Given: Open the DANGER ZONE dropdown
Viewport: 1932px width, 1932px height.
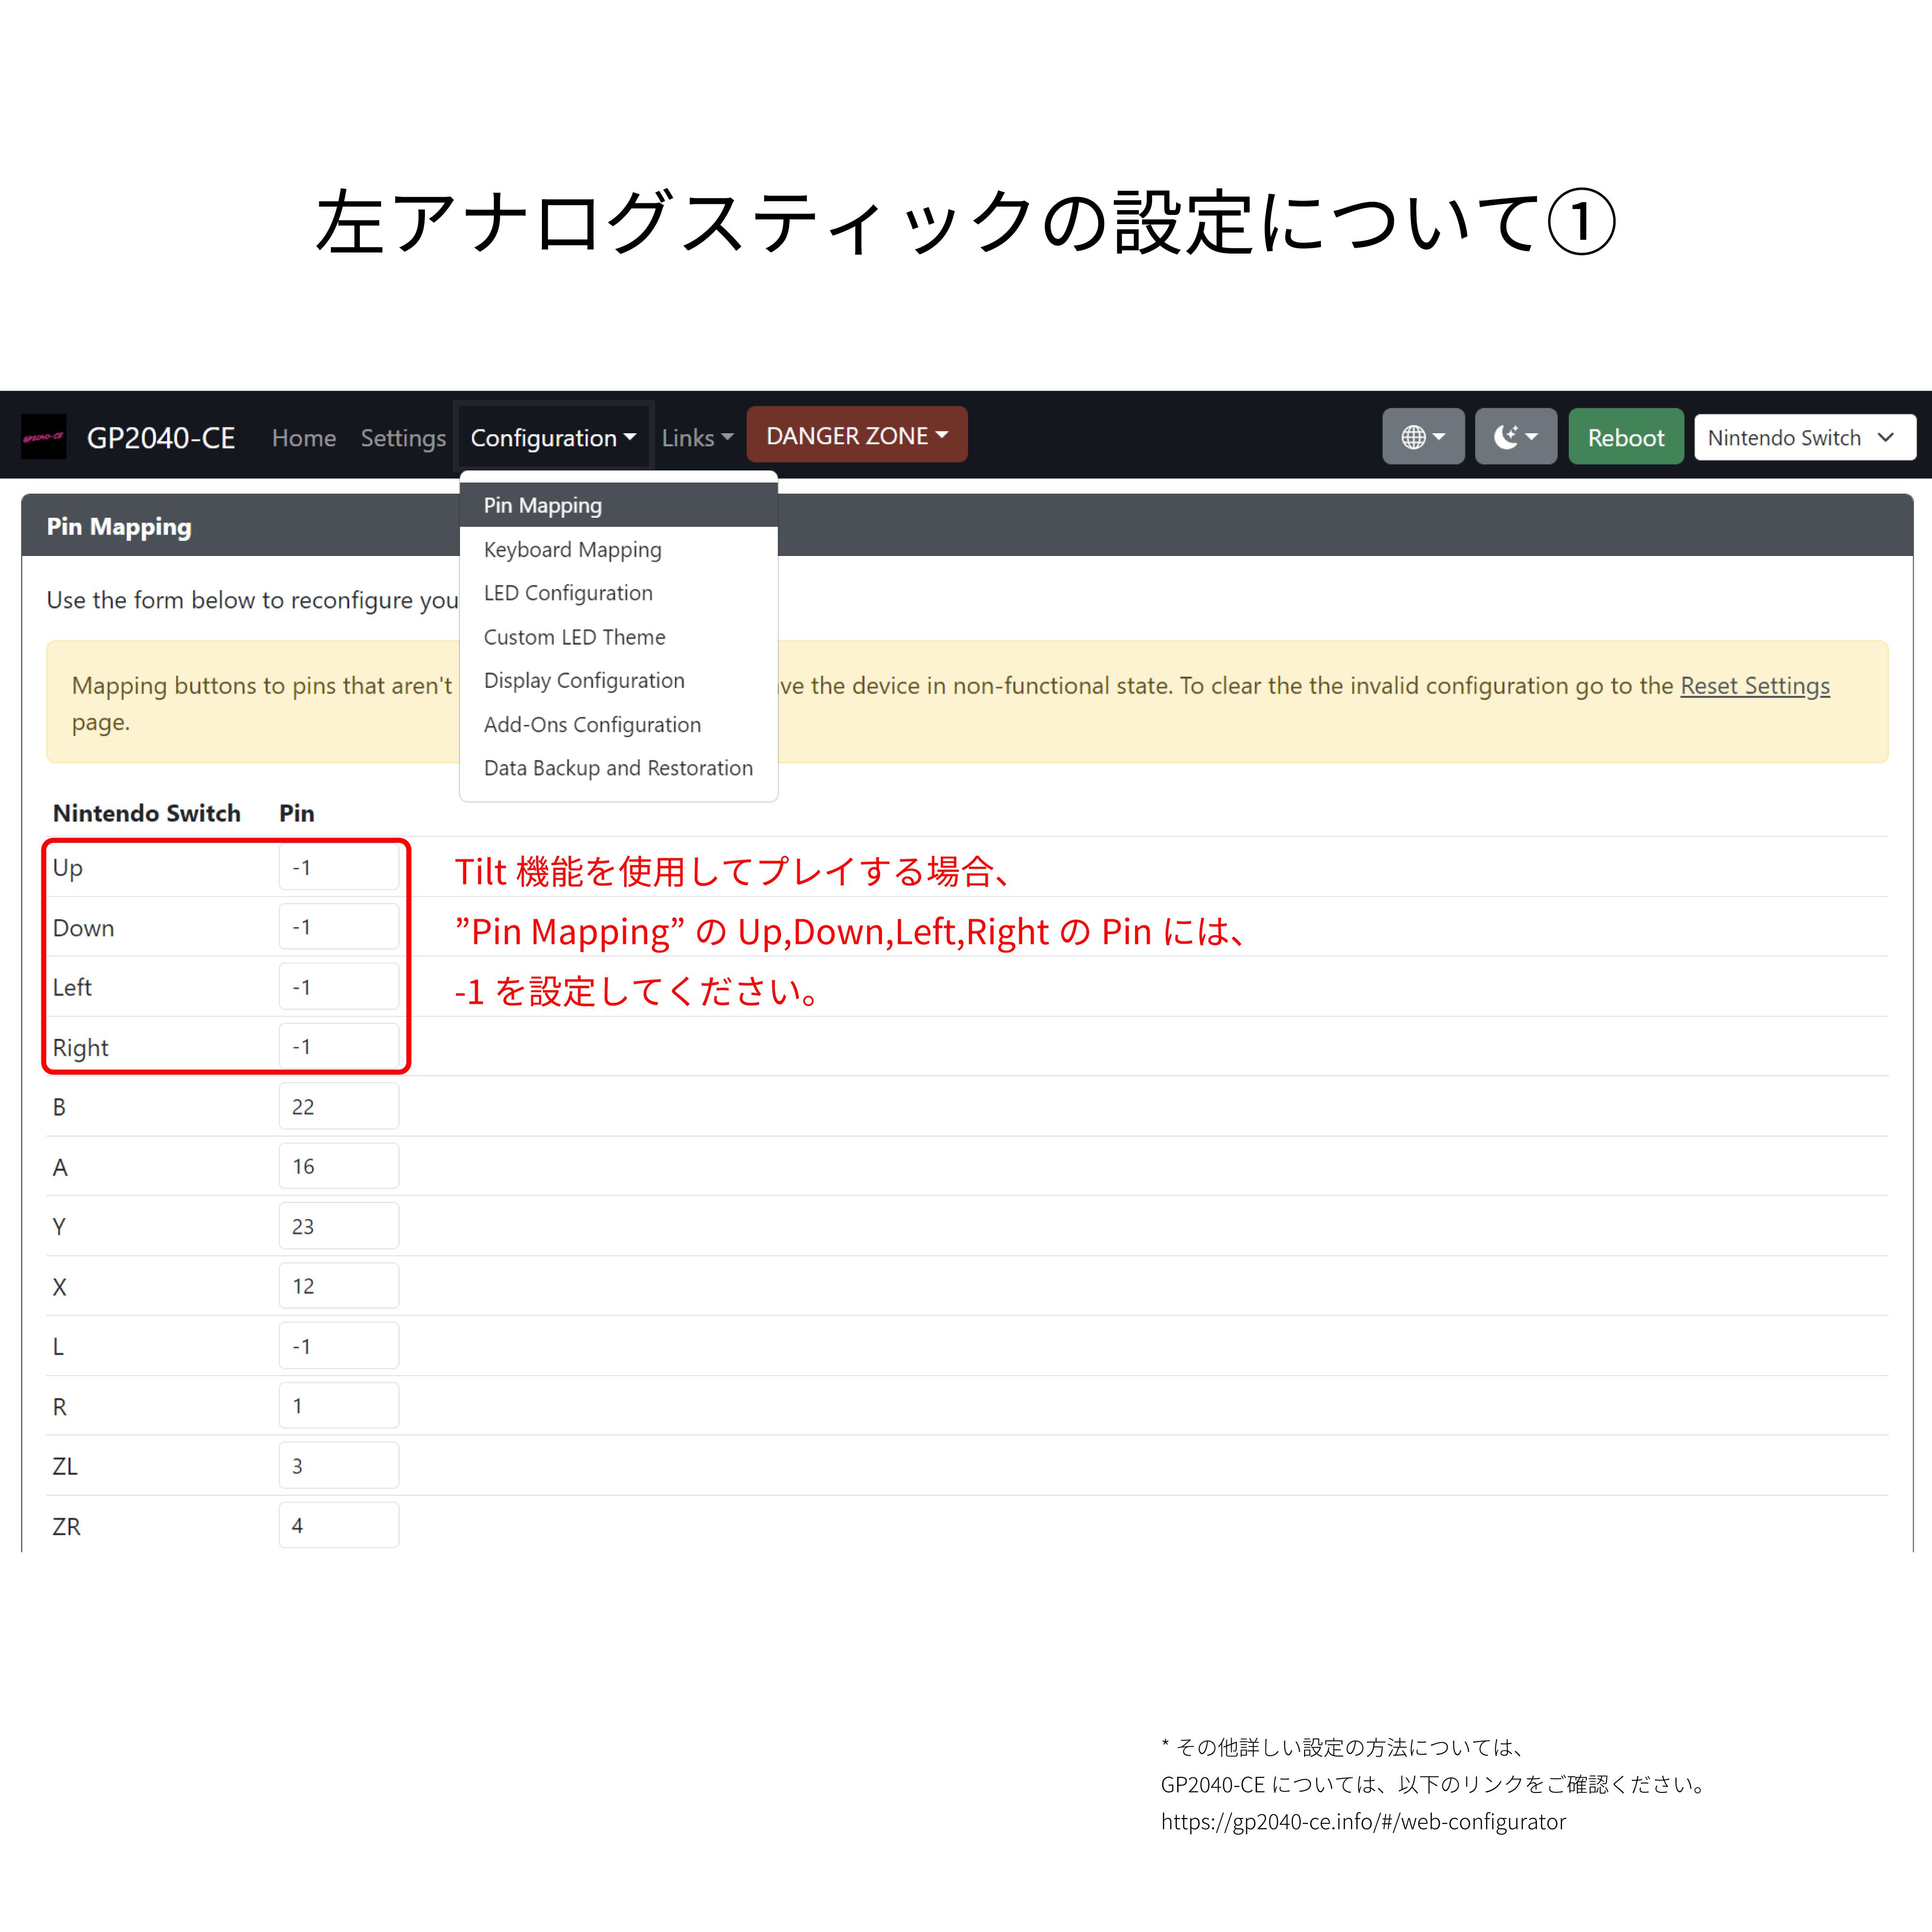Looking at the screenshot, I should point(856,436).
